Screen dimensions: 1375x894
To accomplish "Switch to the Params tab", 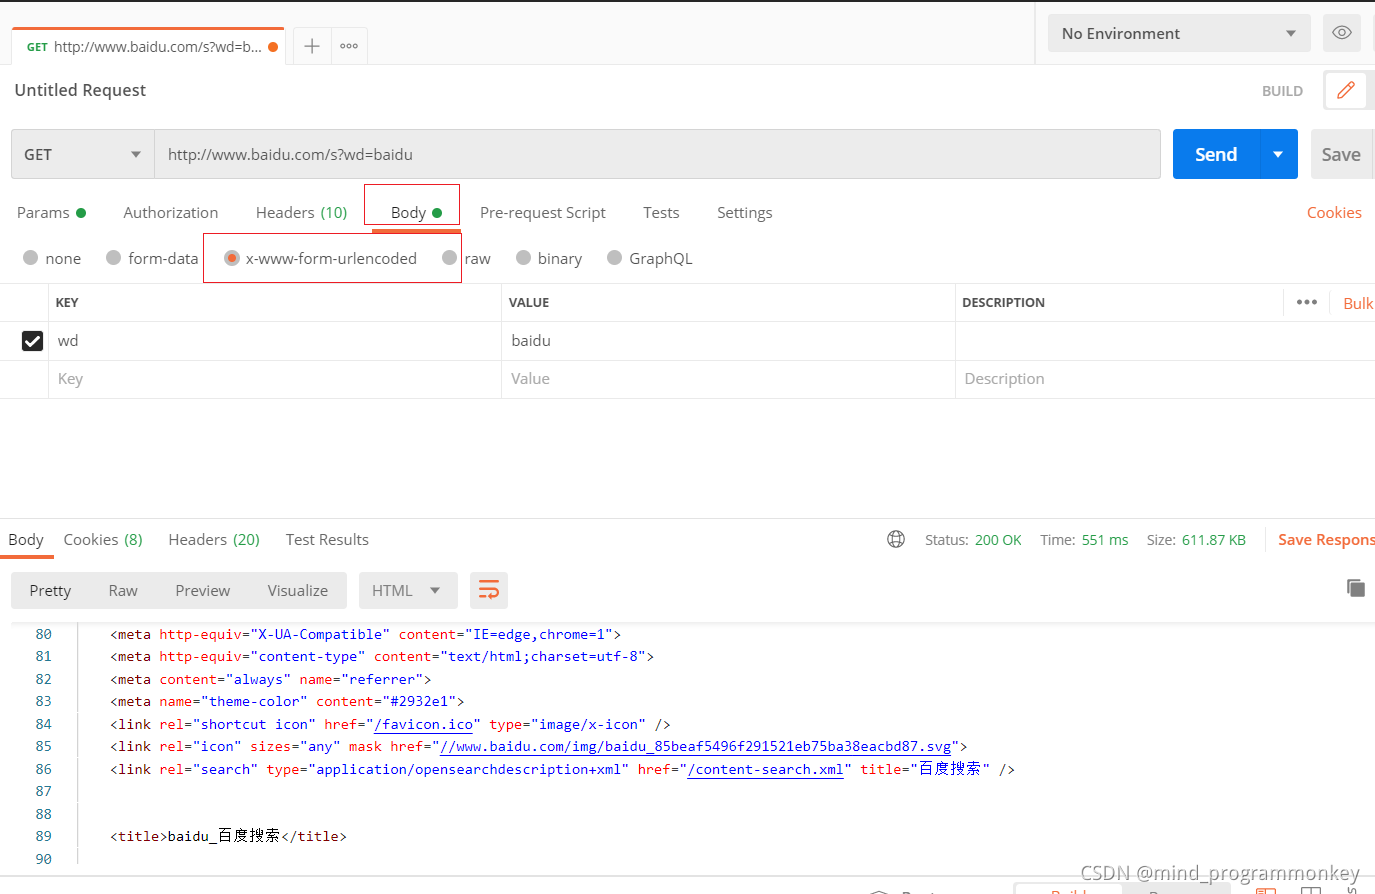I will click(51, 212).
